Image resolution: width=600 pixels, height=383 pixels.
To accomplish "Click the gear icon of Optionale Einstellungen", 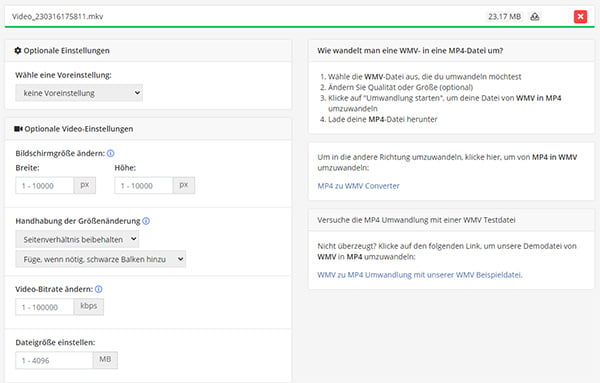I will click(18, 51).
